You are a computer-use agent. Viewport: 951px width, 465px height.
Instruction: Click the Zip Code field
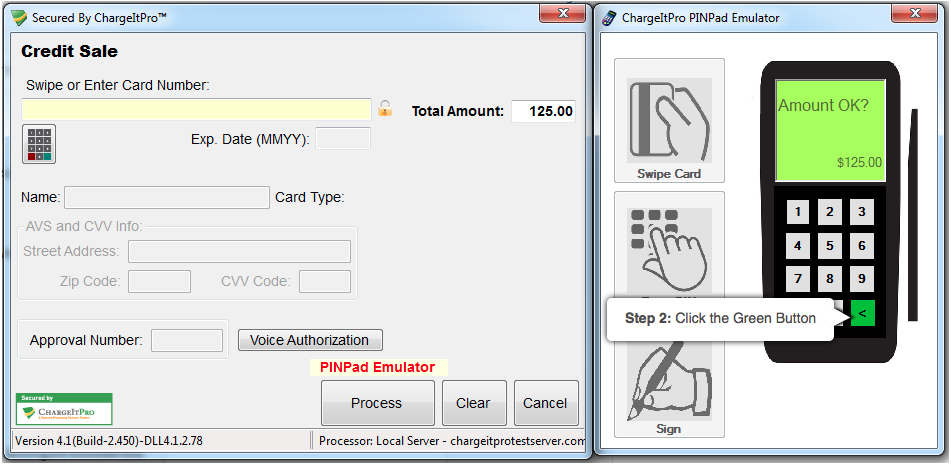click(x=160, y=281)
